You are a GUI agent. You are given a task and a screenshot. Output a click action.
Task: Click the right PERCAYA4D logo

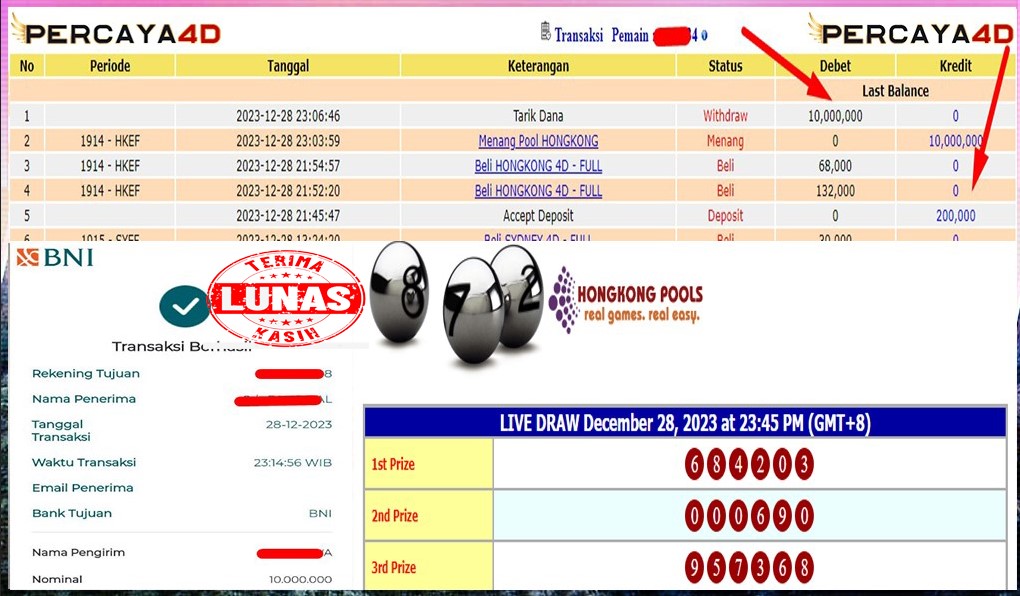911,33
